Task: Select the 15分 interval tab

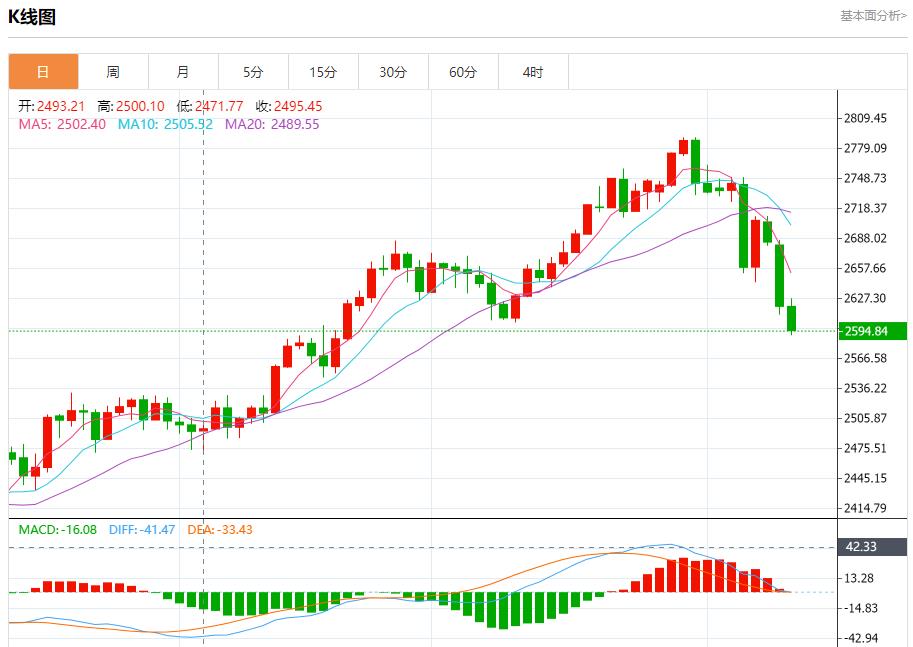Action: [x=323, y=72]
